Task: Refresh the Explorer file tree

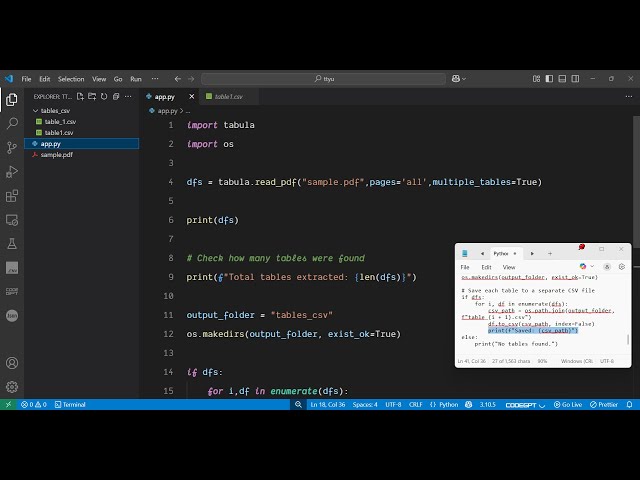Action: pos(104,97)
